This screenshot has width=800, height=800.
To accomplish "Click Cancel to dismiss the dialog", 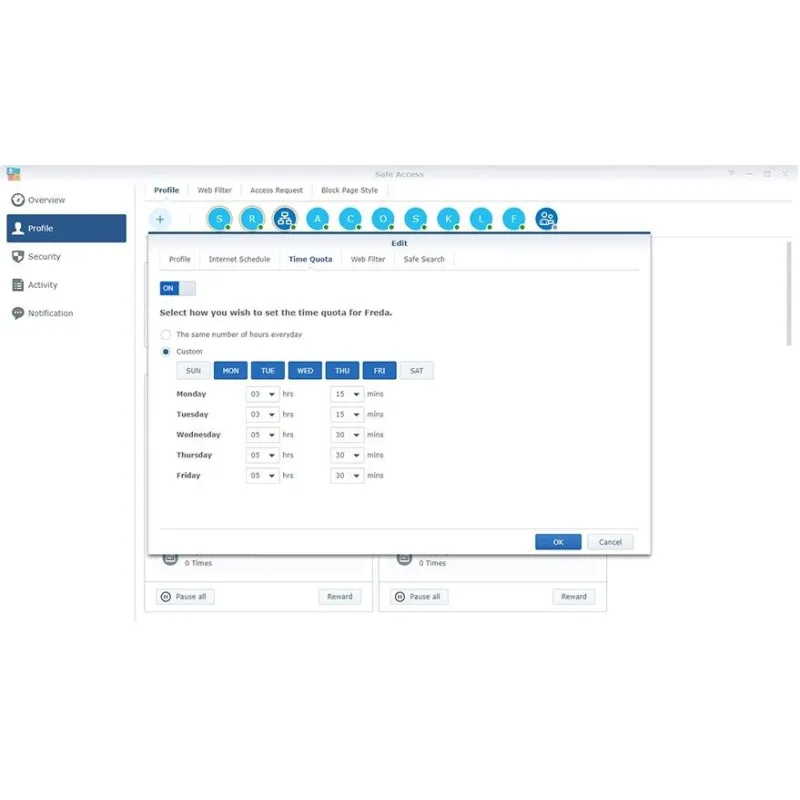I will [610, 542].
